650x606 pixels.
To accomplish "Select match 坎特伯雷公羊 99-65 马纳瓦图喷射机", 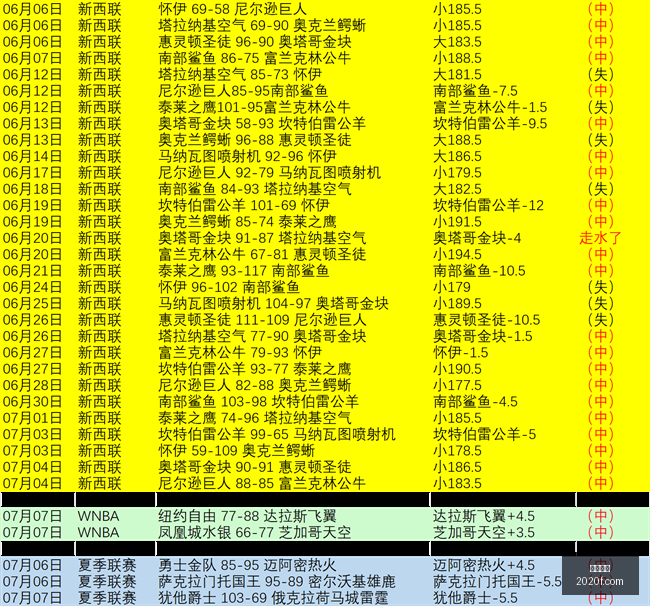I will (277, 434).
